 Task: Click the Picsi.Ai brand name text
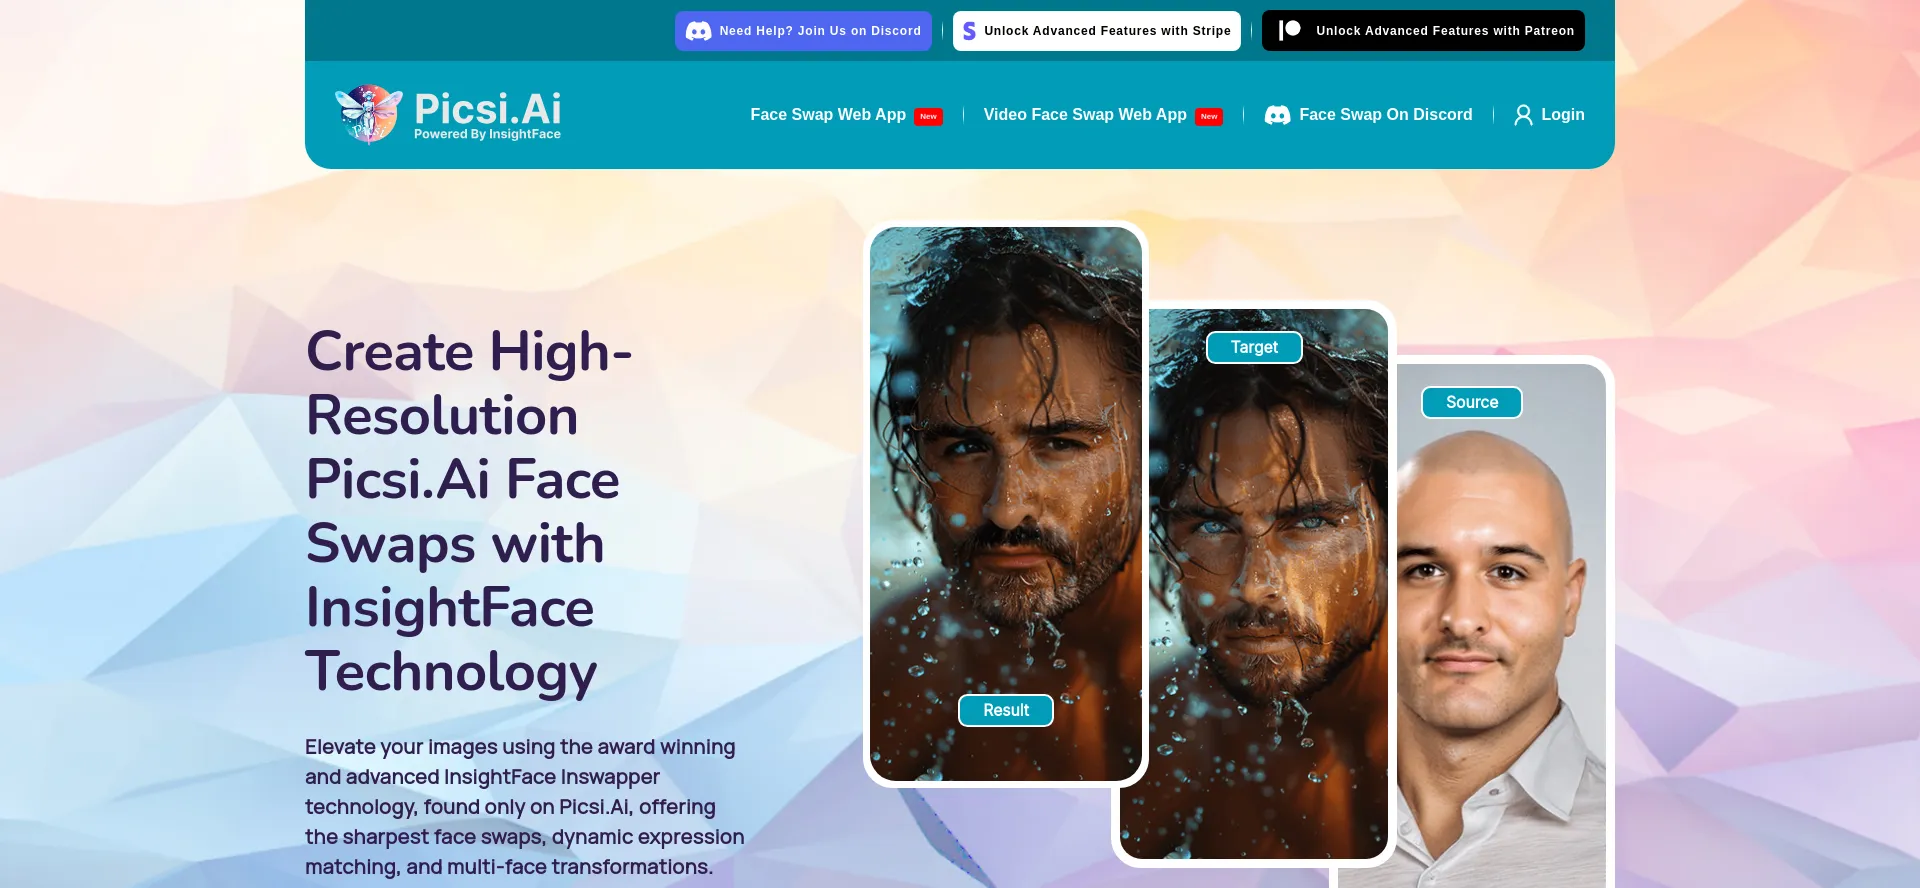coord(487,108)
